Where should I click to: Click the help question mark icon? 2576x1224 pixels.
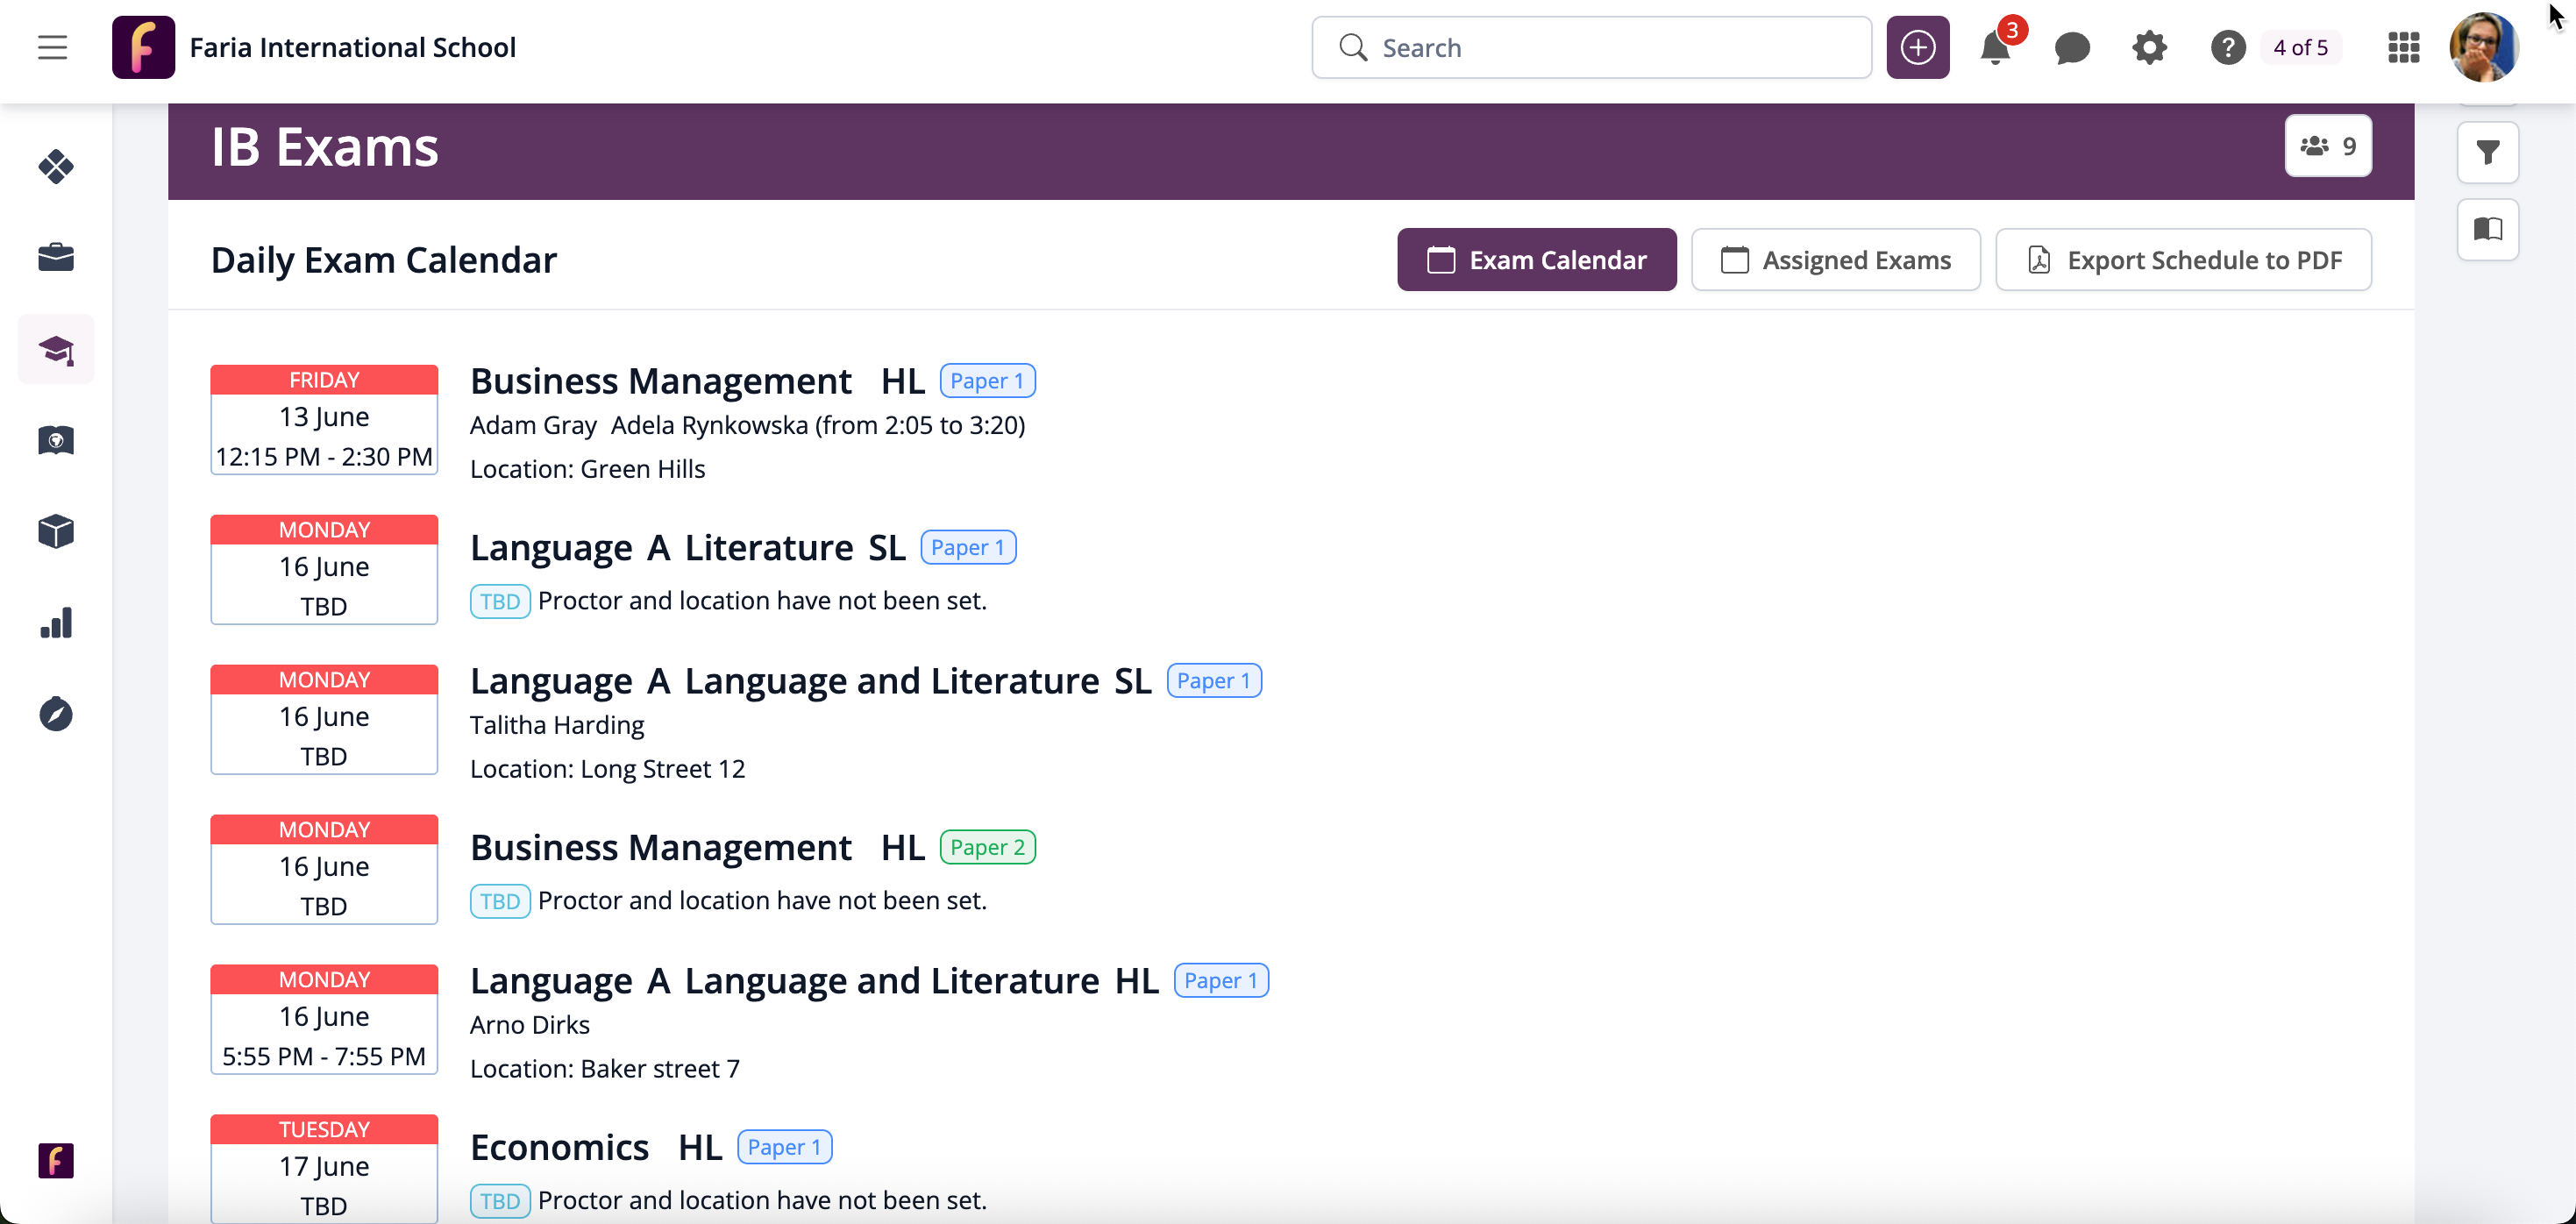(x=2228, y=48)
